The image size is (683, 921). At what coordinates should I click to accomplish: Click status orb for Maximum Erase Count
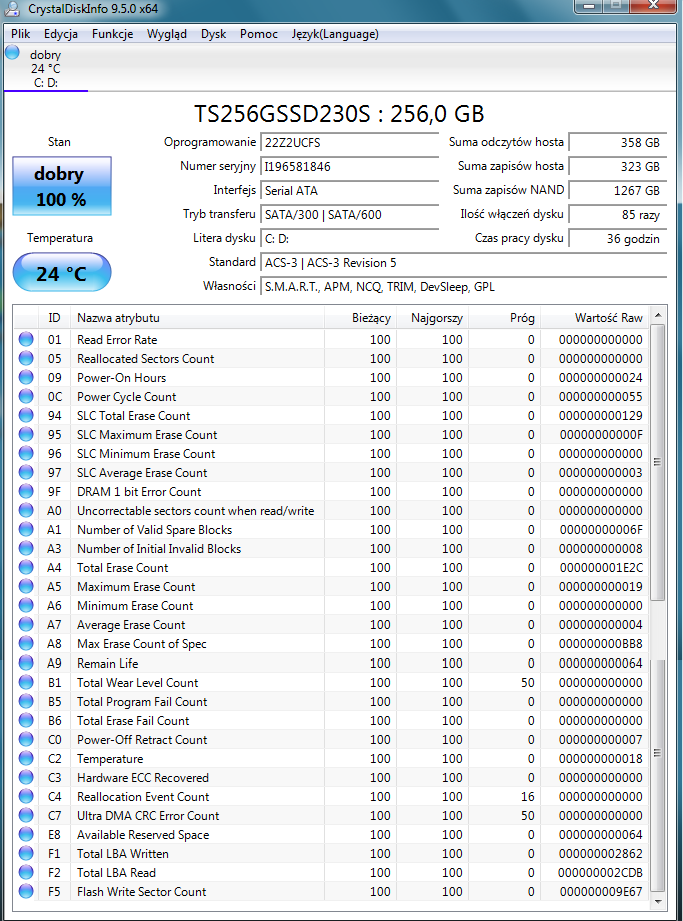pos(26,586)
